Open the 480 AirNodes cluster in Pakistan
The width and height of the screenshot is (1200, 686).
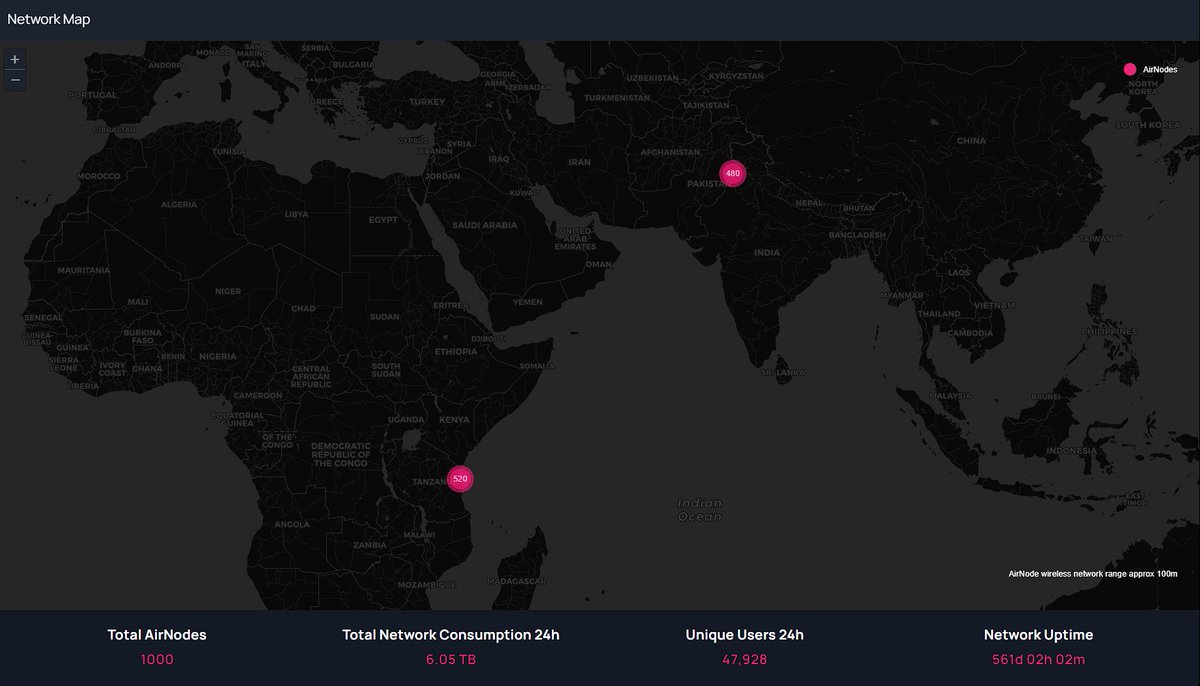coord(733,173)
